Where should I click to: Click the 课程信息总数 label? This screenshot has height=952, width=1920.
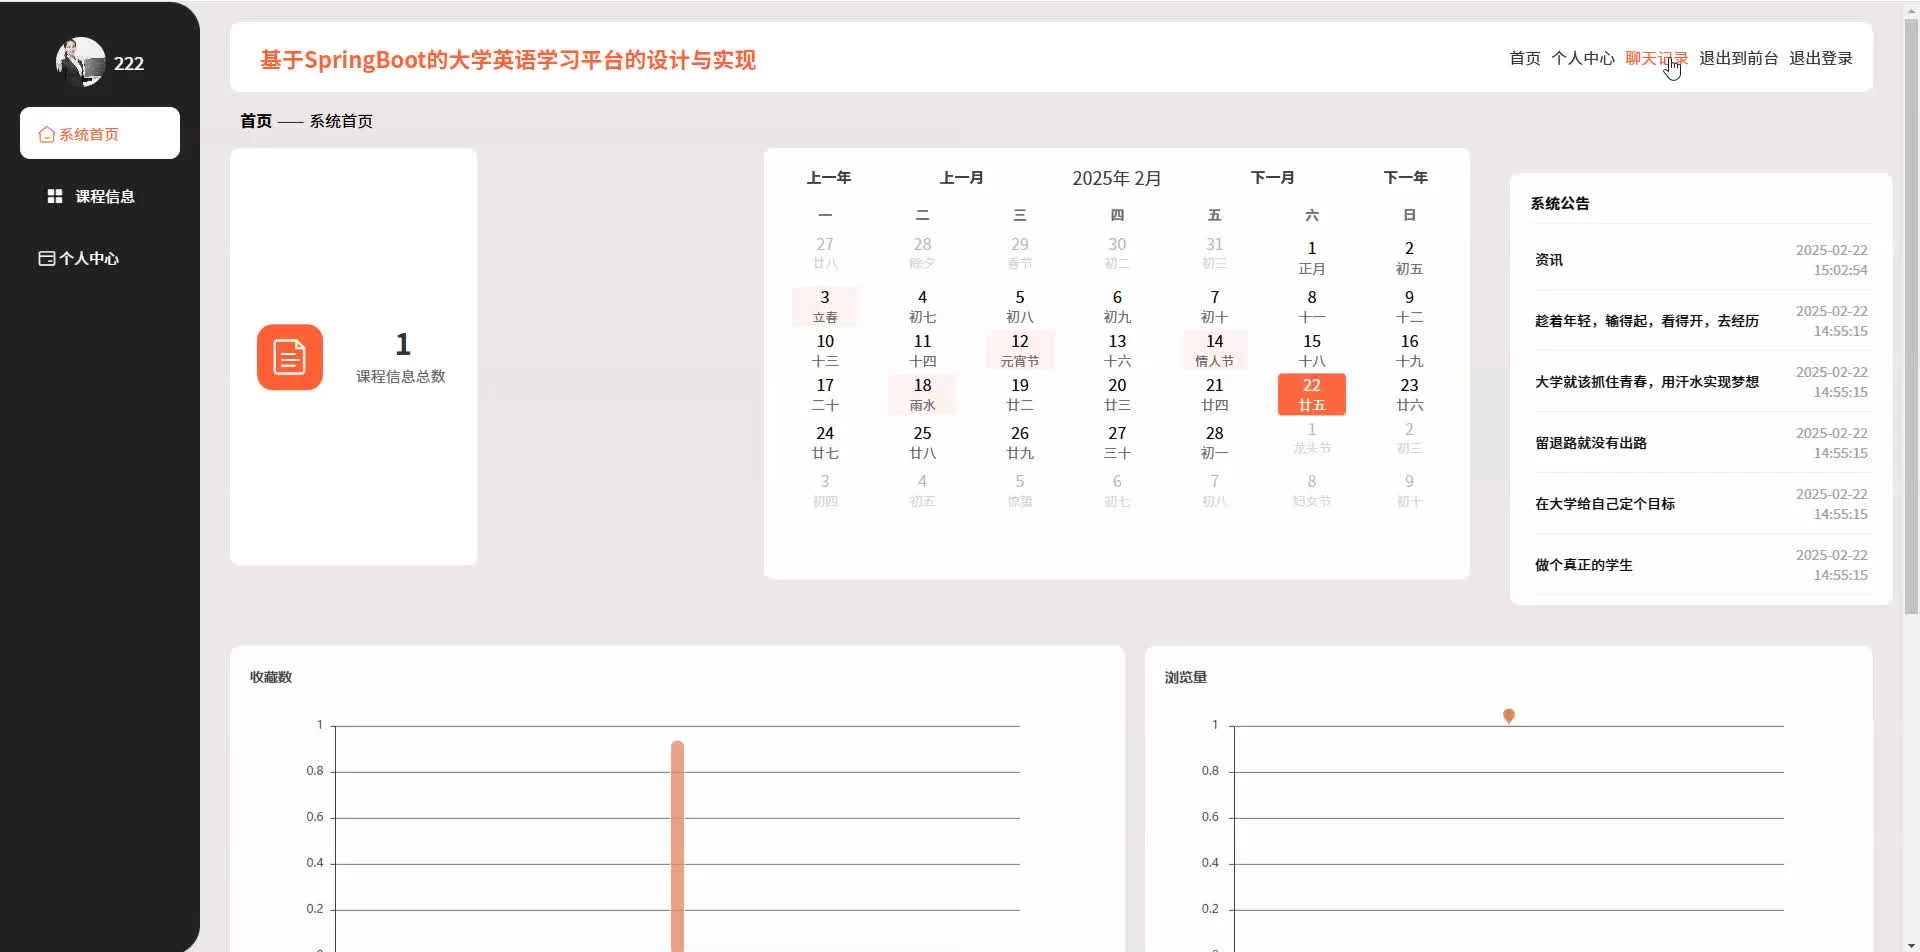[401, 376]
